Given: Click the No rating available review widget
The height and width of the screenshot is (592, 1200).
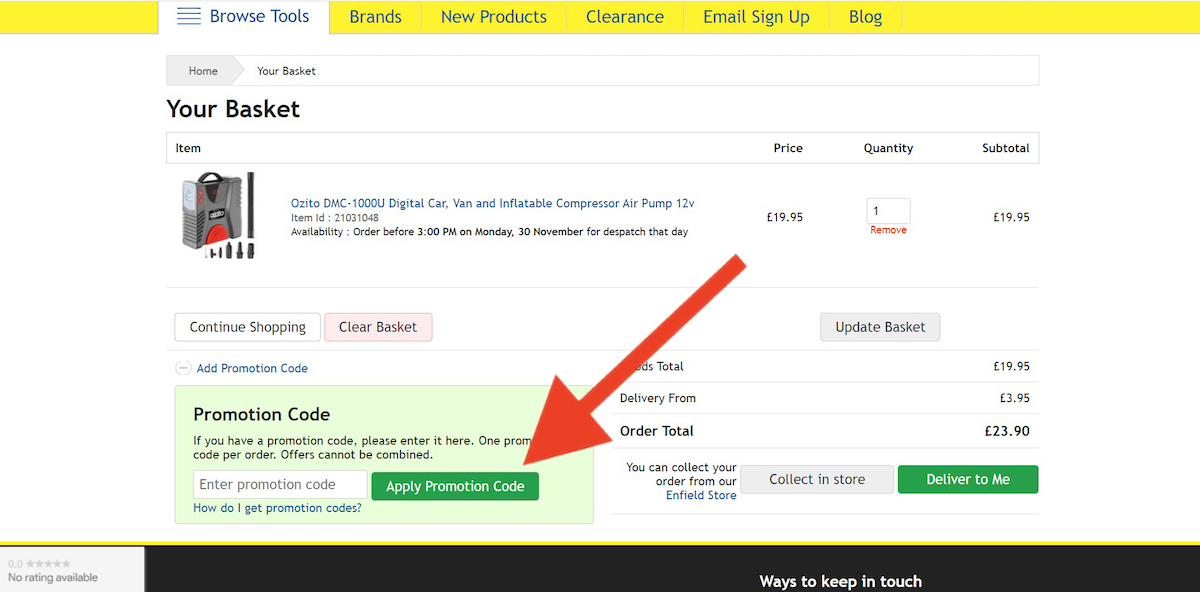Looking at the screenshot, I should pos(72,569).
